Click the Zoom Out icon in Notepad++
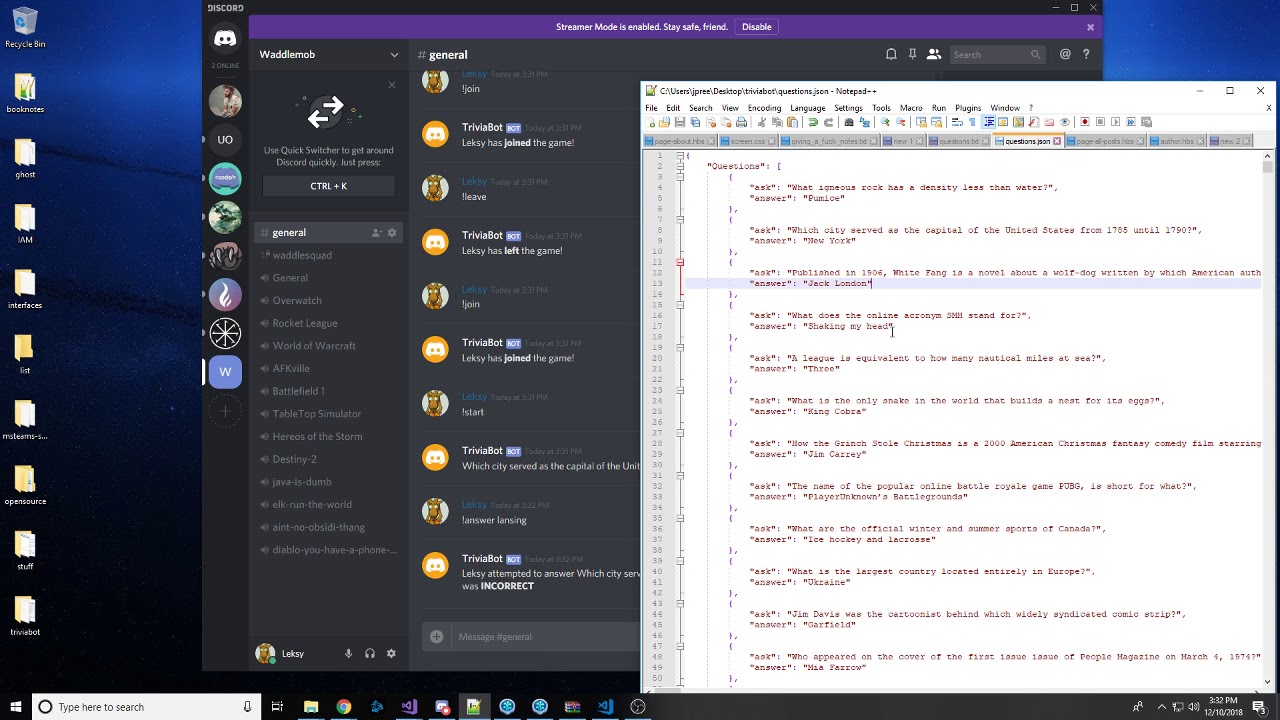Viewport: 1280px width, 720px height. [901, 122]
